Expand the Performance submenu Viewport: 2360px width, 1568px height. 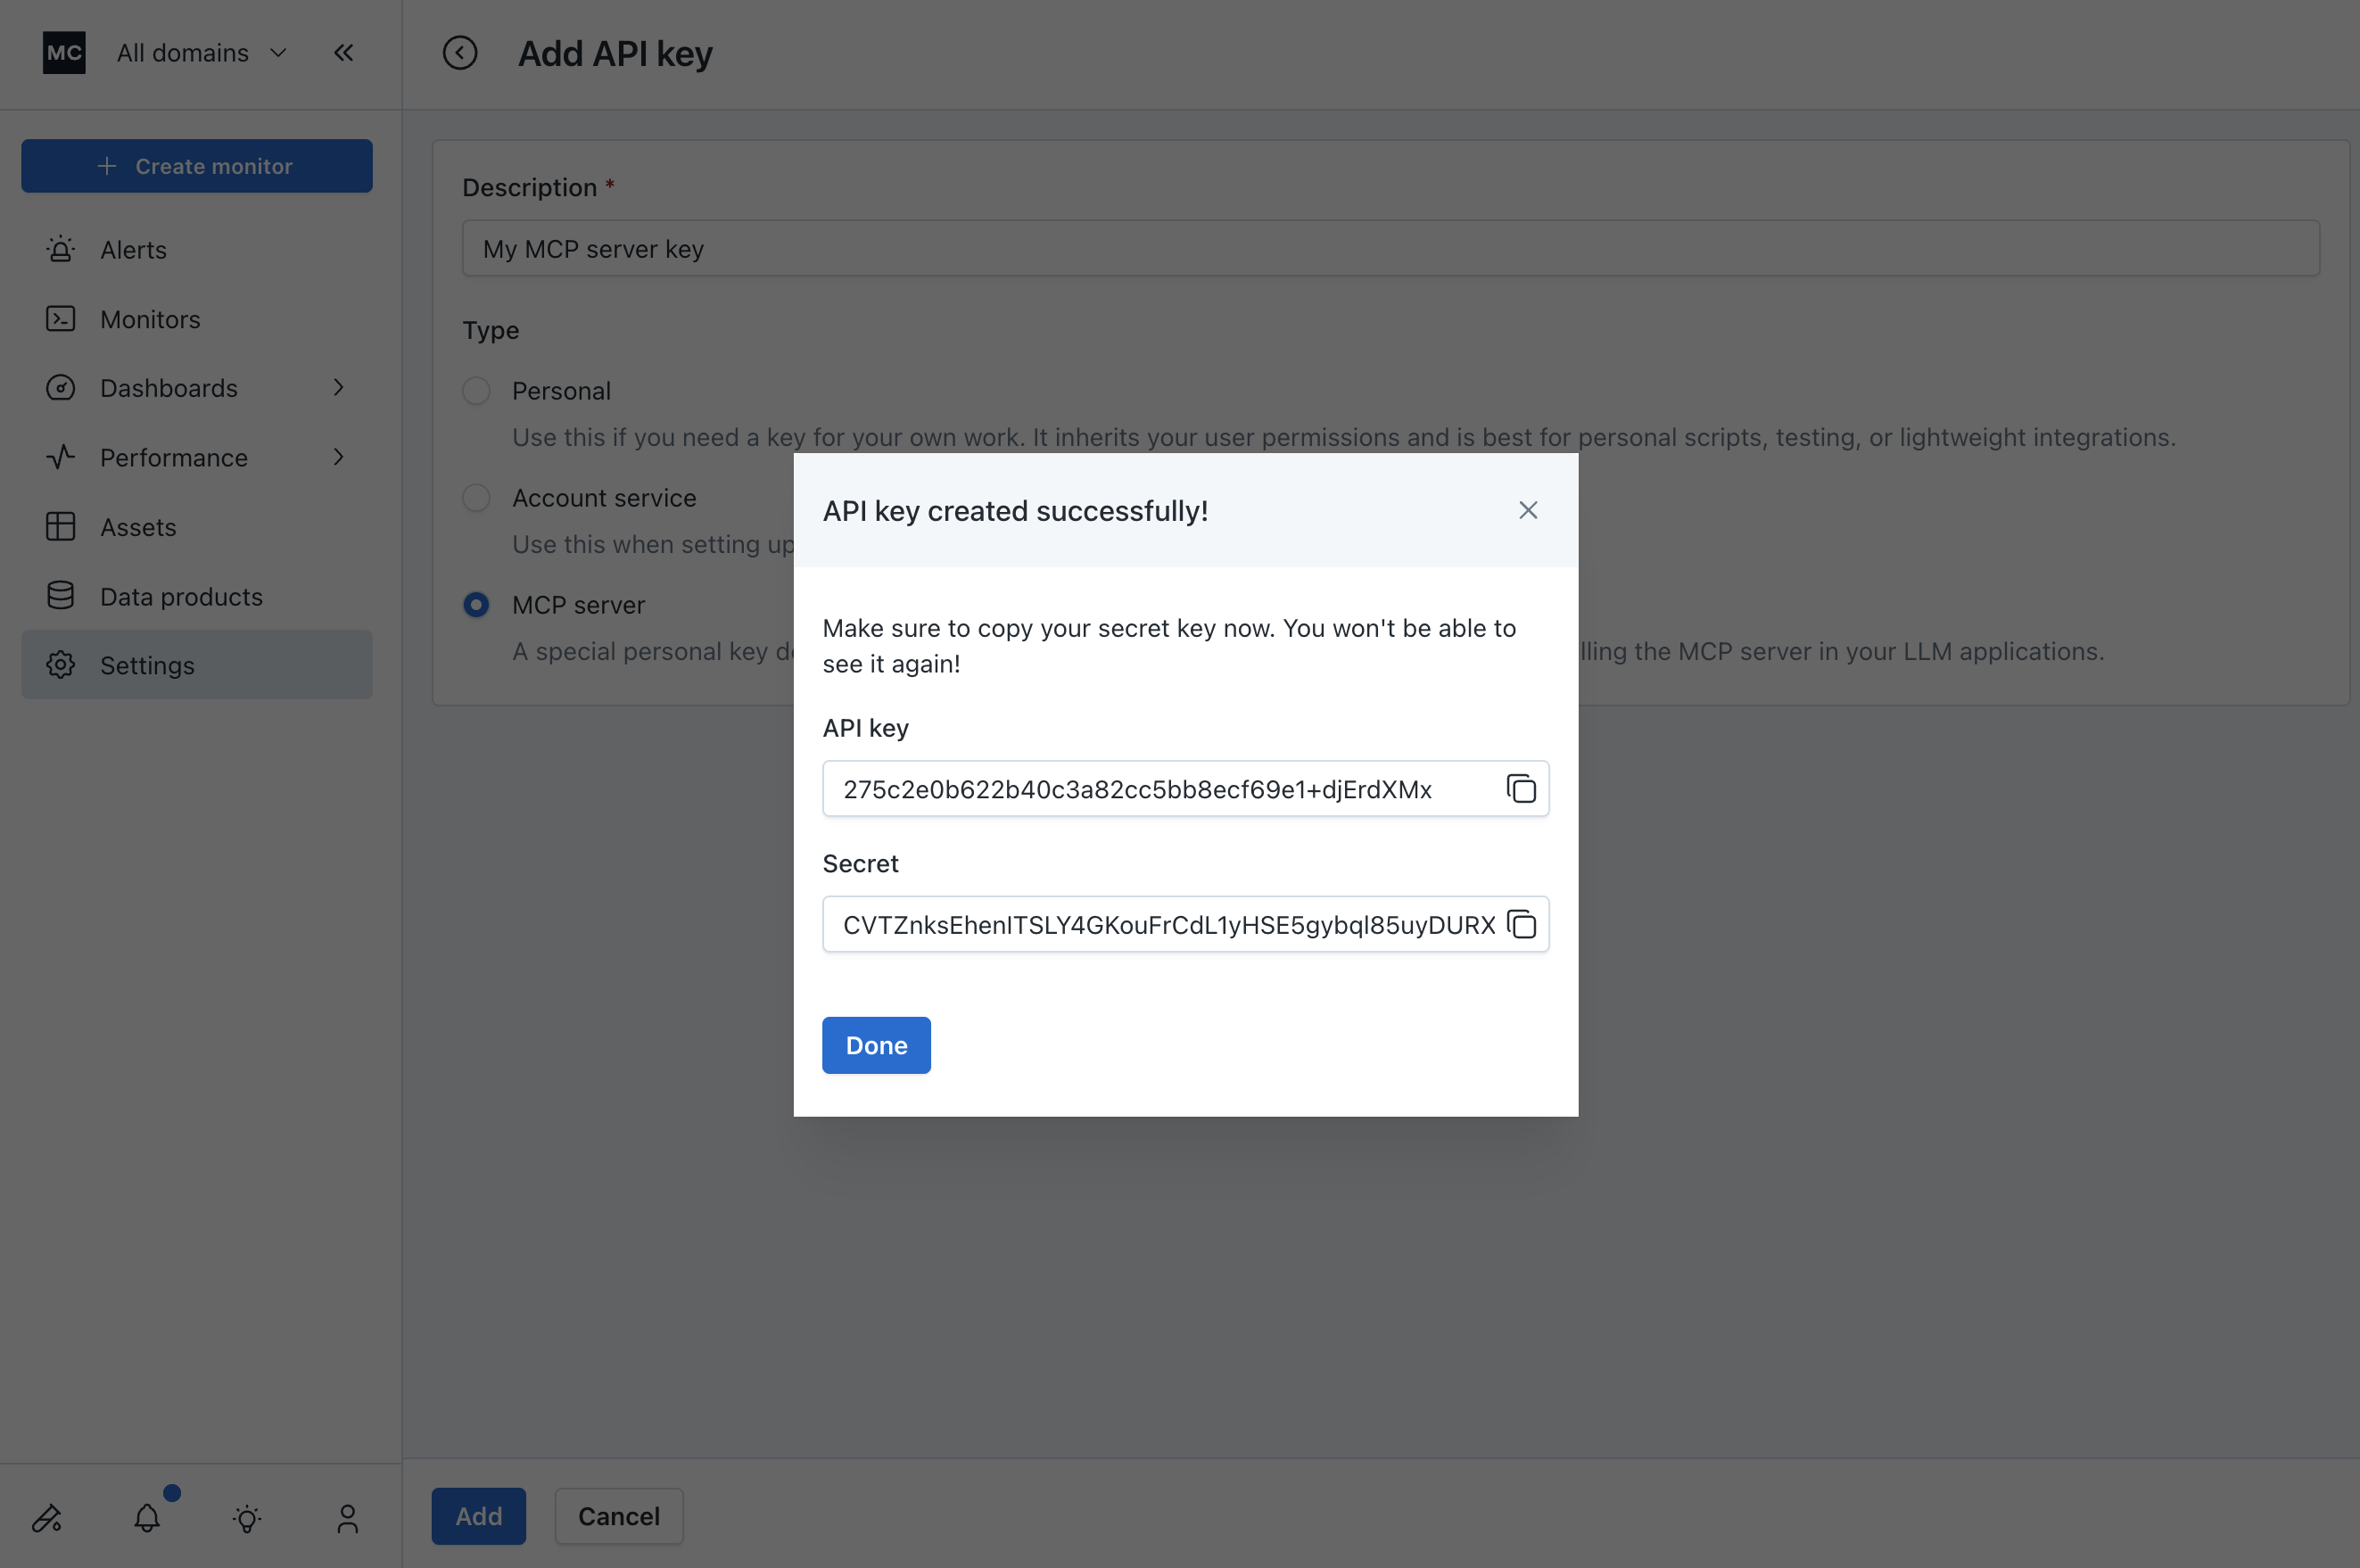[338, 457]
